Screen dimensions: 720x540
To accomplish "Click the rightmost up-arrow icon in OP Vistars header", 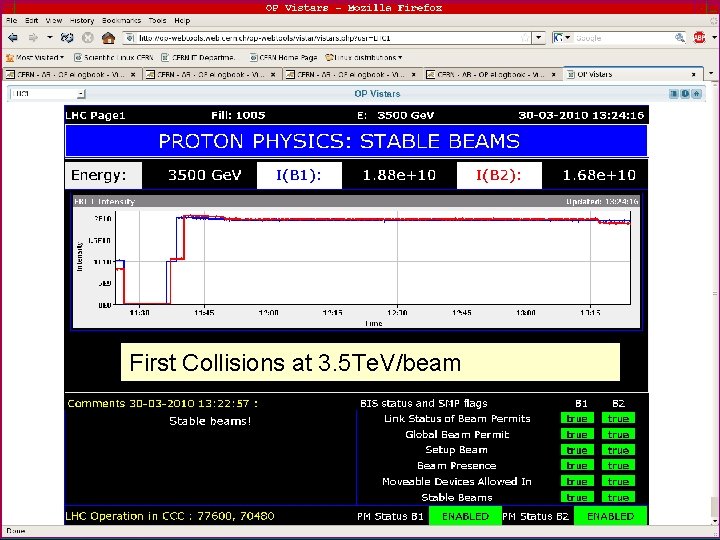I will [x=697, y=94].
